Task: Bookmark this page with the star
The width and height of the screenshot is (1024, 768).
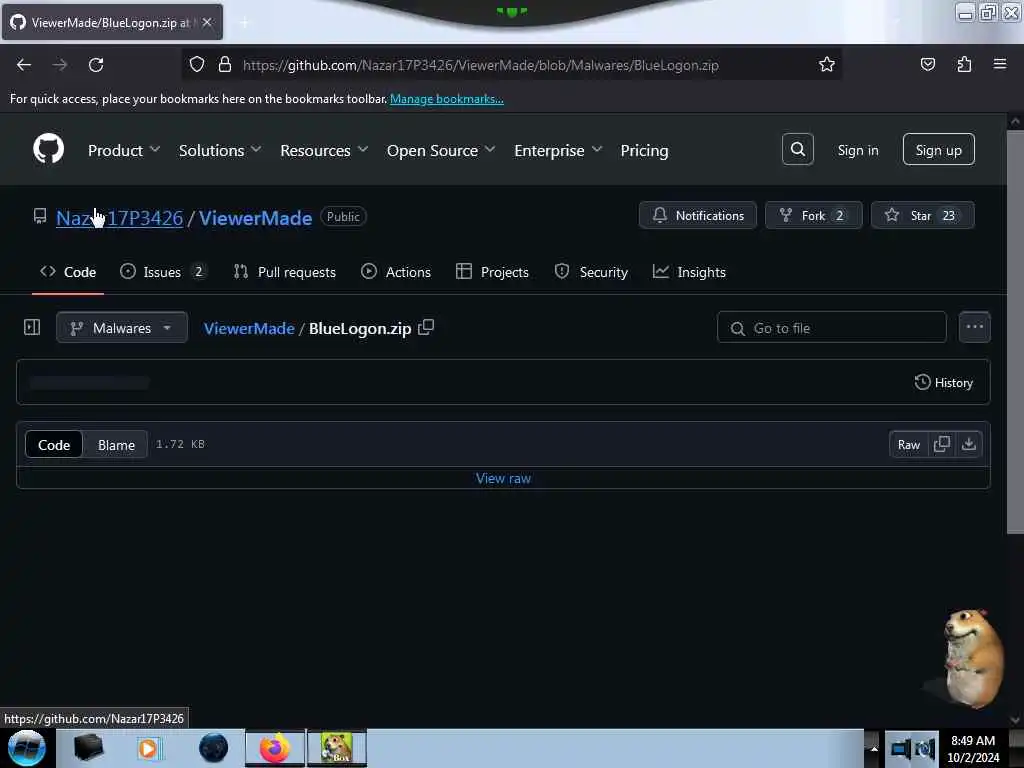Action: pyautogui.click(x=827, y=65)
